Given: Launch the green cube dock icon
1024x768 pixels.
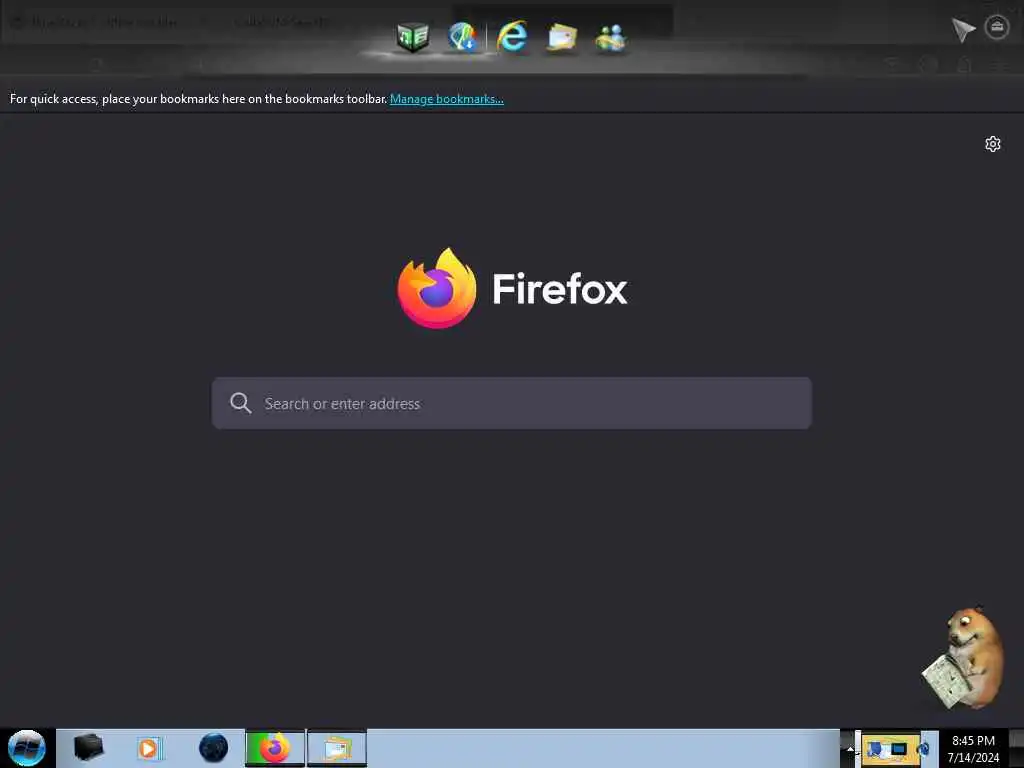Looking at the screenshot, I should pos(413,36).
